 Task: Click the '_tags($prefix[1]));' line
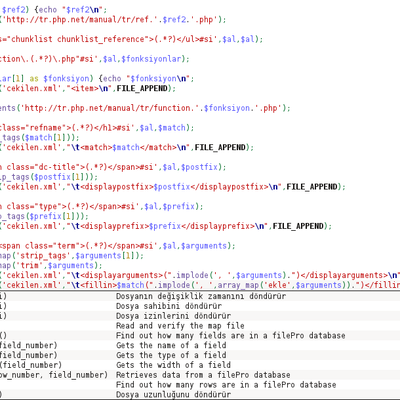click(x=44, y=216)
